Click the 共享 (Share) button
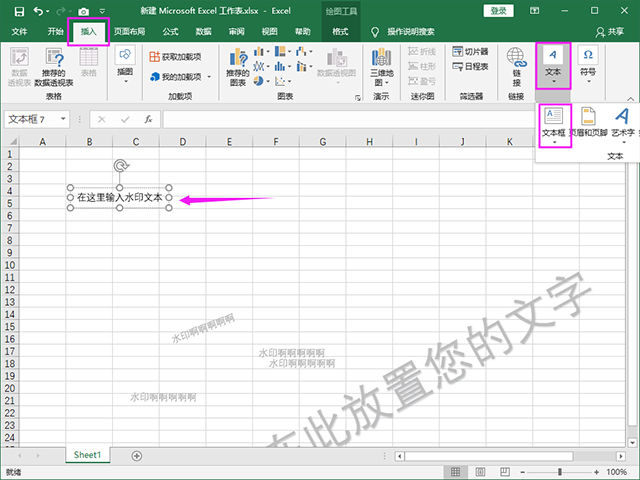Screen dimensions: 640x480 coord(610,31)
